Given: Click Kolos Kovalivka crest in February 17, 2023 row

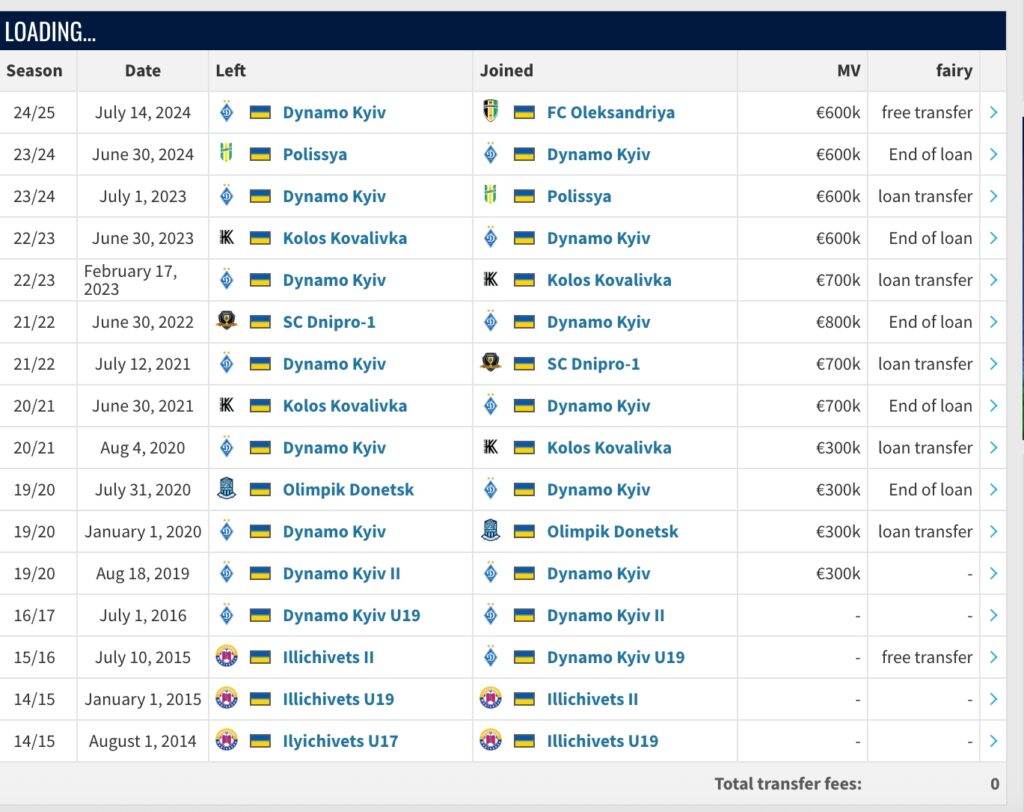Looking at the screenshot, I should [x=490, y=280].
